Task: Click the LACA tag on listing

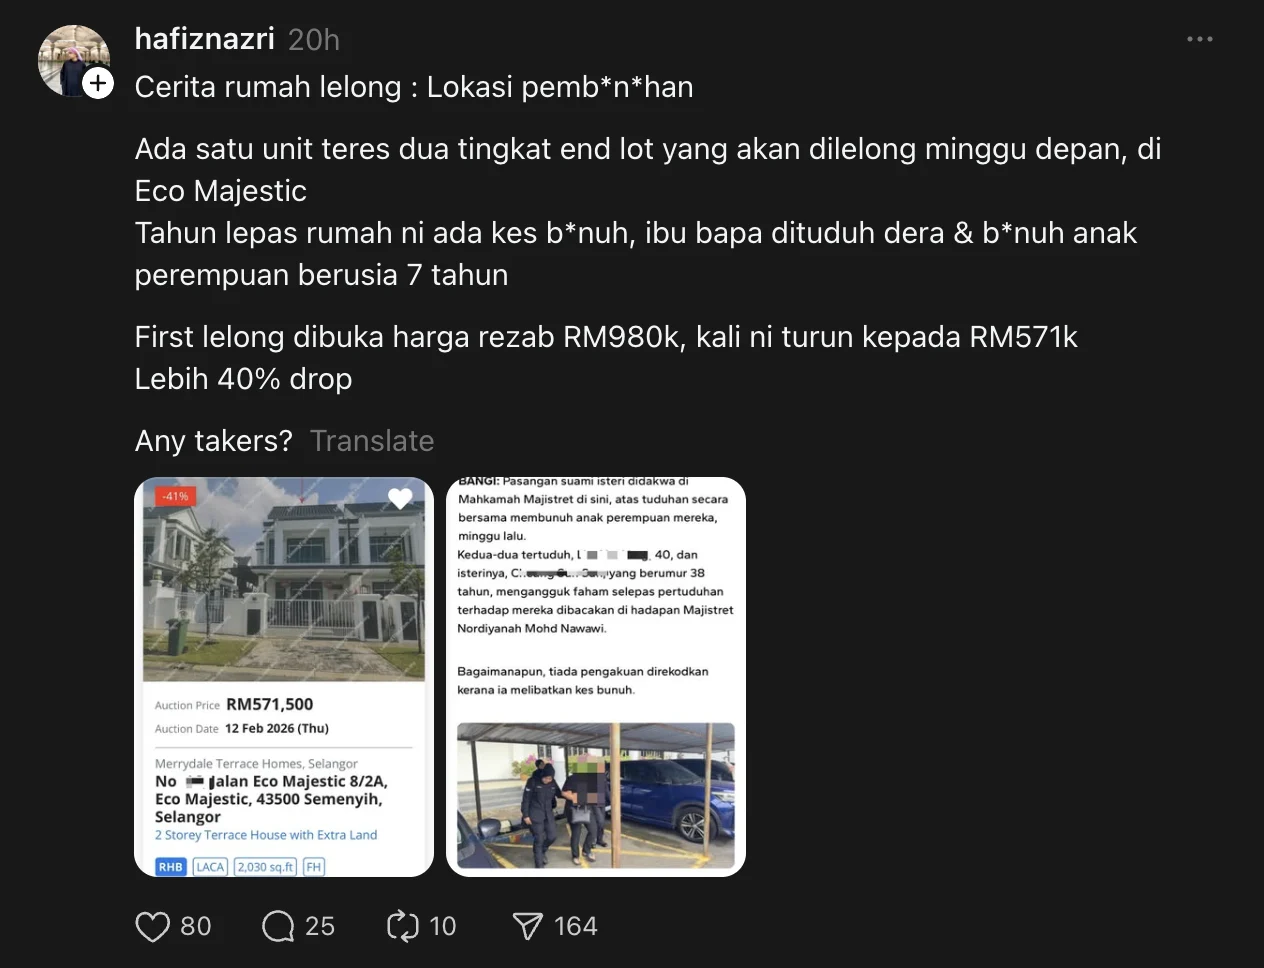Action: point(210,867)
